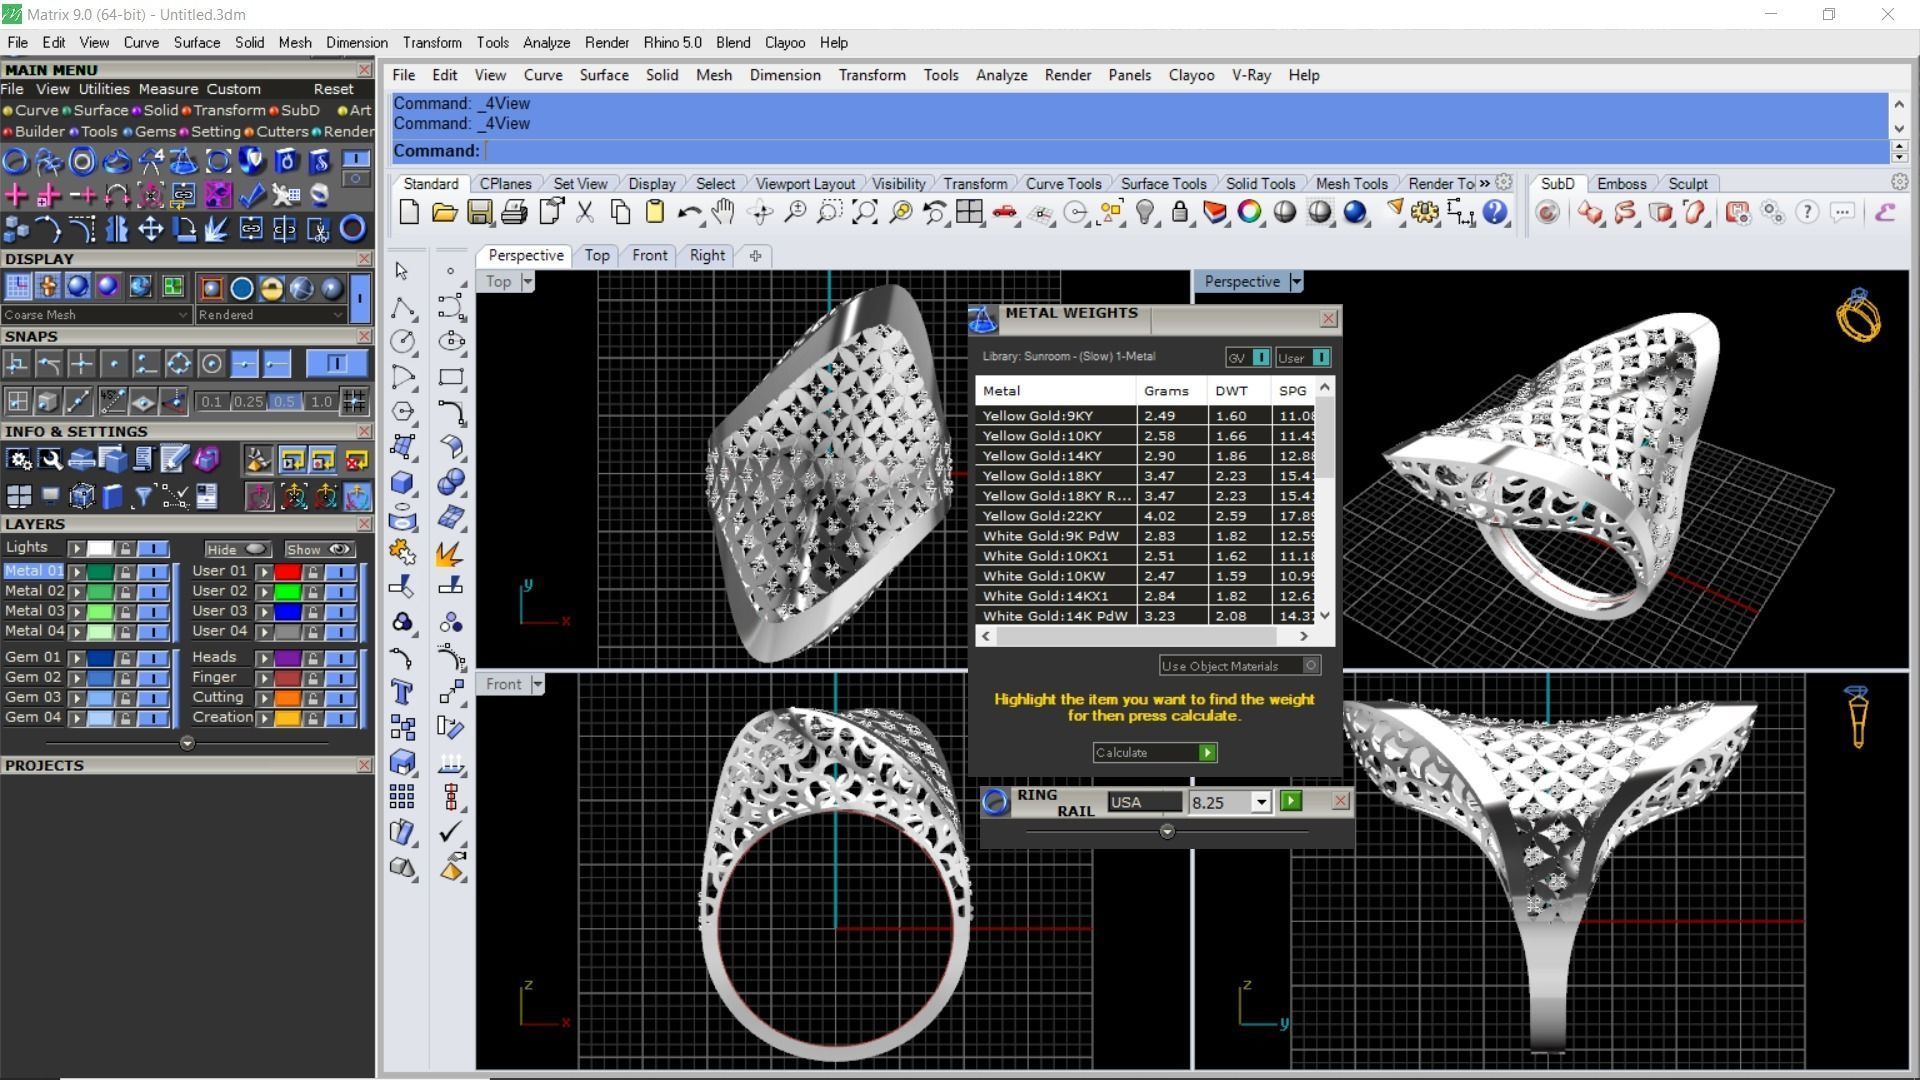Open the Coarse Mesh dropdown
This screenshot has width=1920, height=1080.
[96, 314]
